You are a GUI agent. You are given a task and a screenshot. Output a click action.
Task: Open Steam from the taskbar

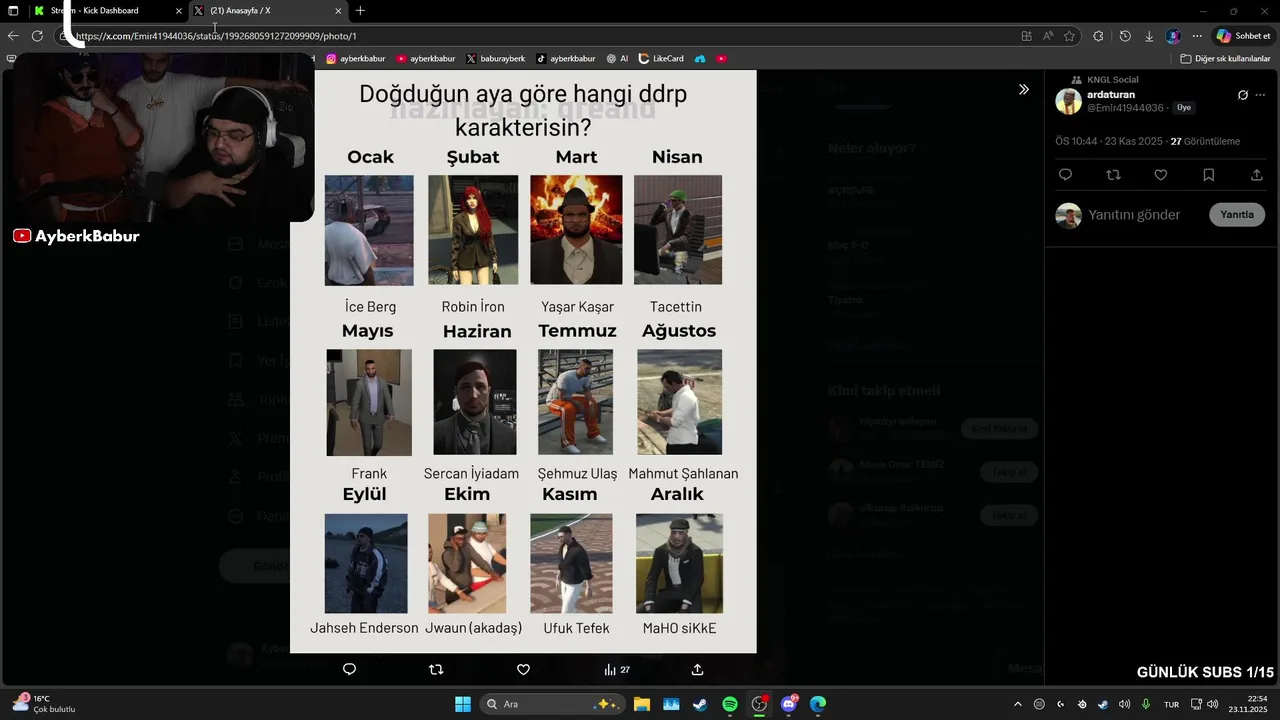pos(700,704)
